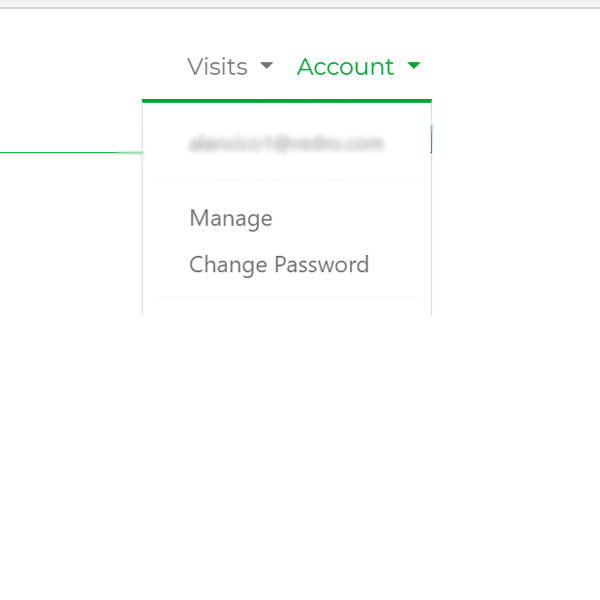This screenshot has height=600, width=600.
Task: Choose Change Password in the dropdown
Action: point(279,265)
